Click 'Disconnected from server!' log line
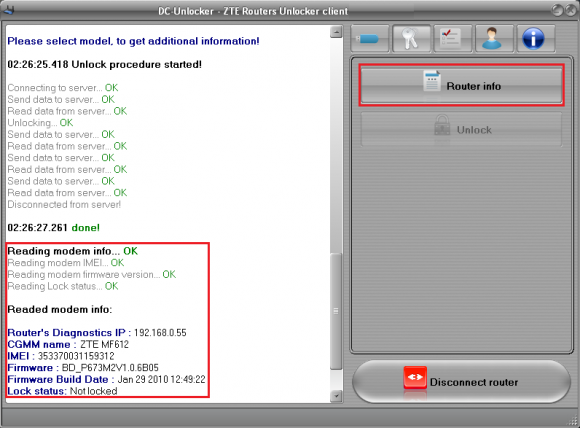The height and width of the screenshot is (428, 580). pyautogui.click(x=64, y=204)
